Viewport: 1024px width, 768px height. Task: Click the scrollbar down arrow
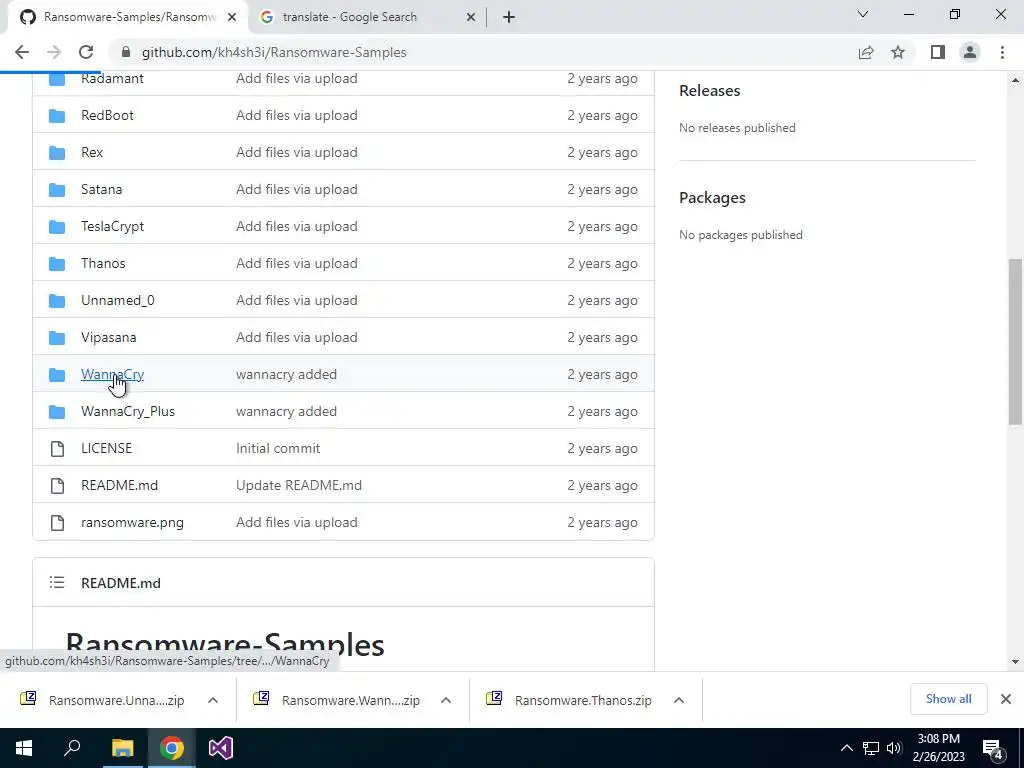point(1015,662)
